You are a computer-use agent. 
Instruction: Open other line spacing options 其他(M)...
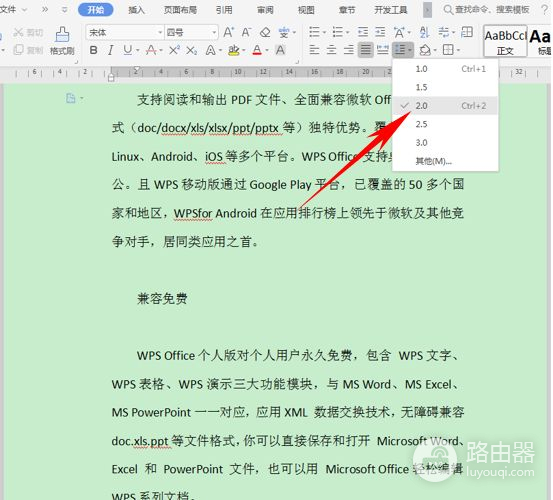click(445, 161)
